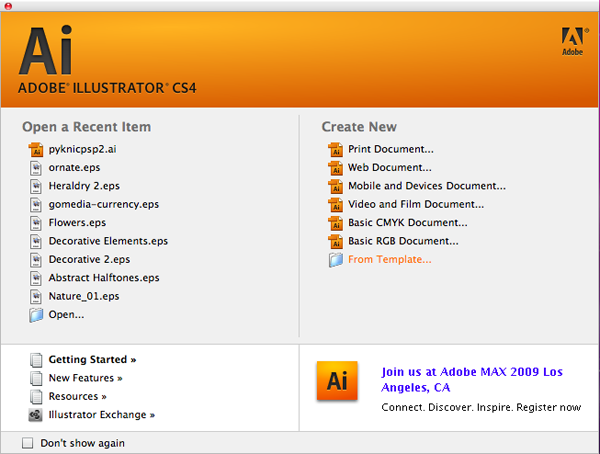Click the Ai icon beside Web Document

[336, 168]
